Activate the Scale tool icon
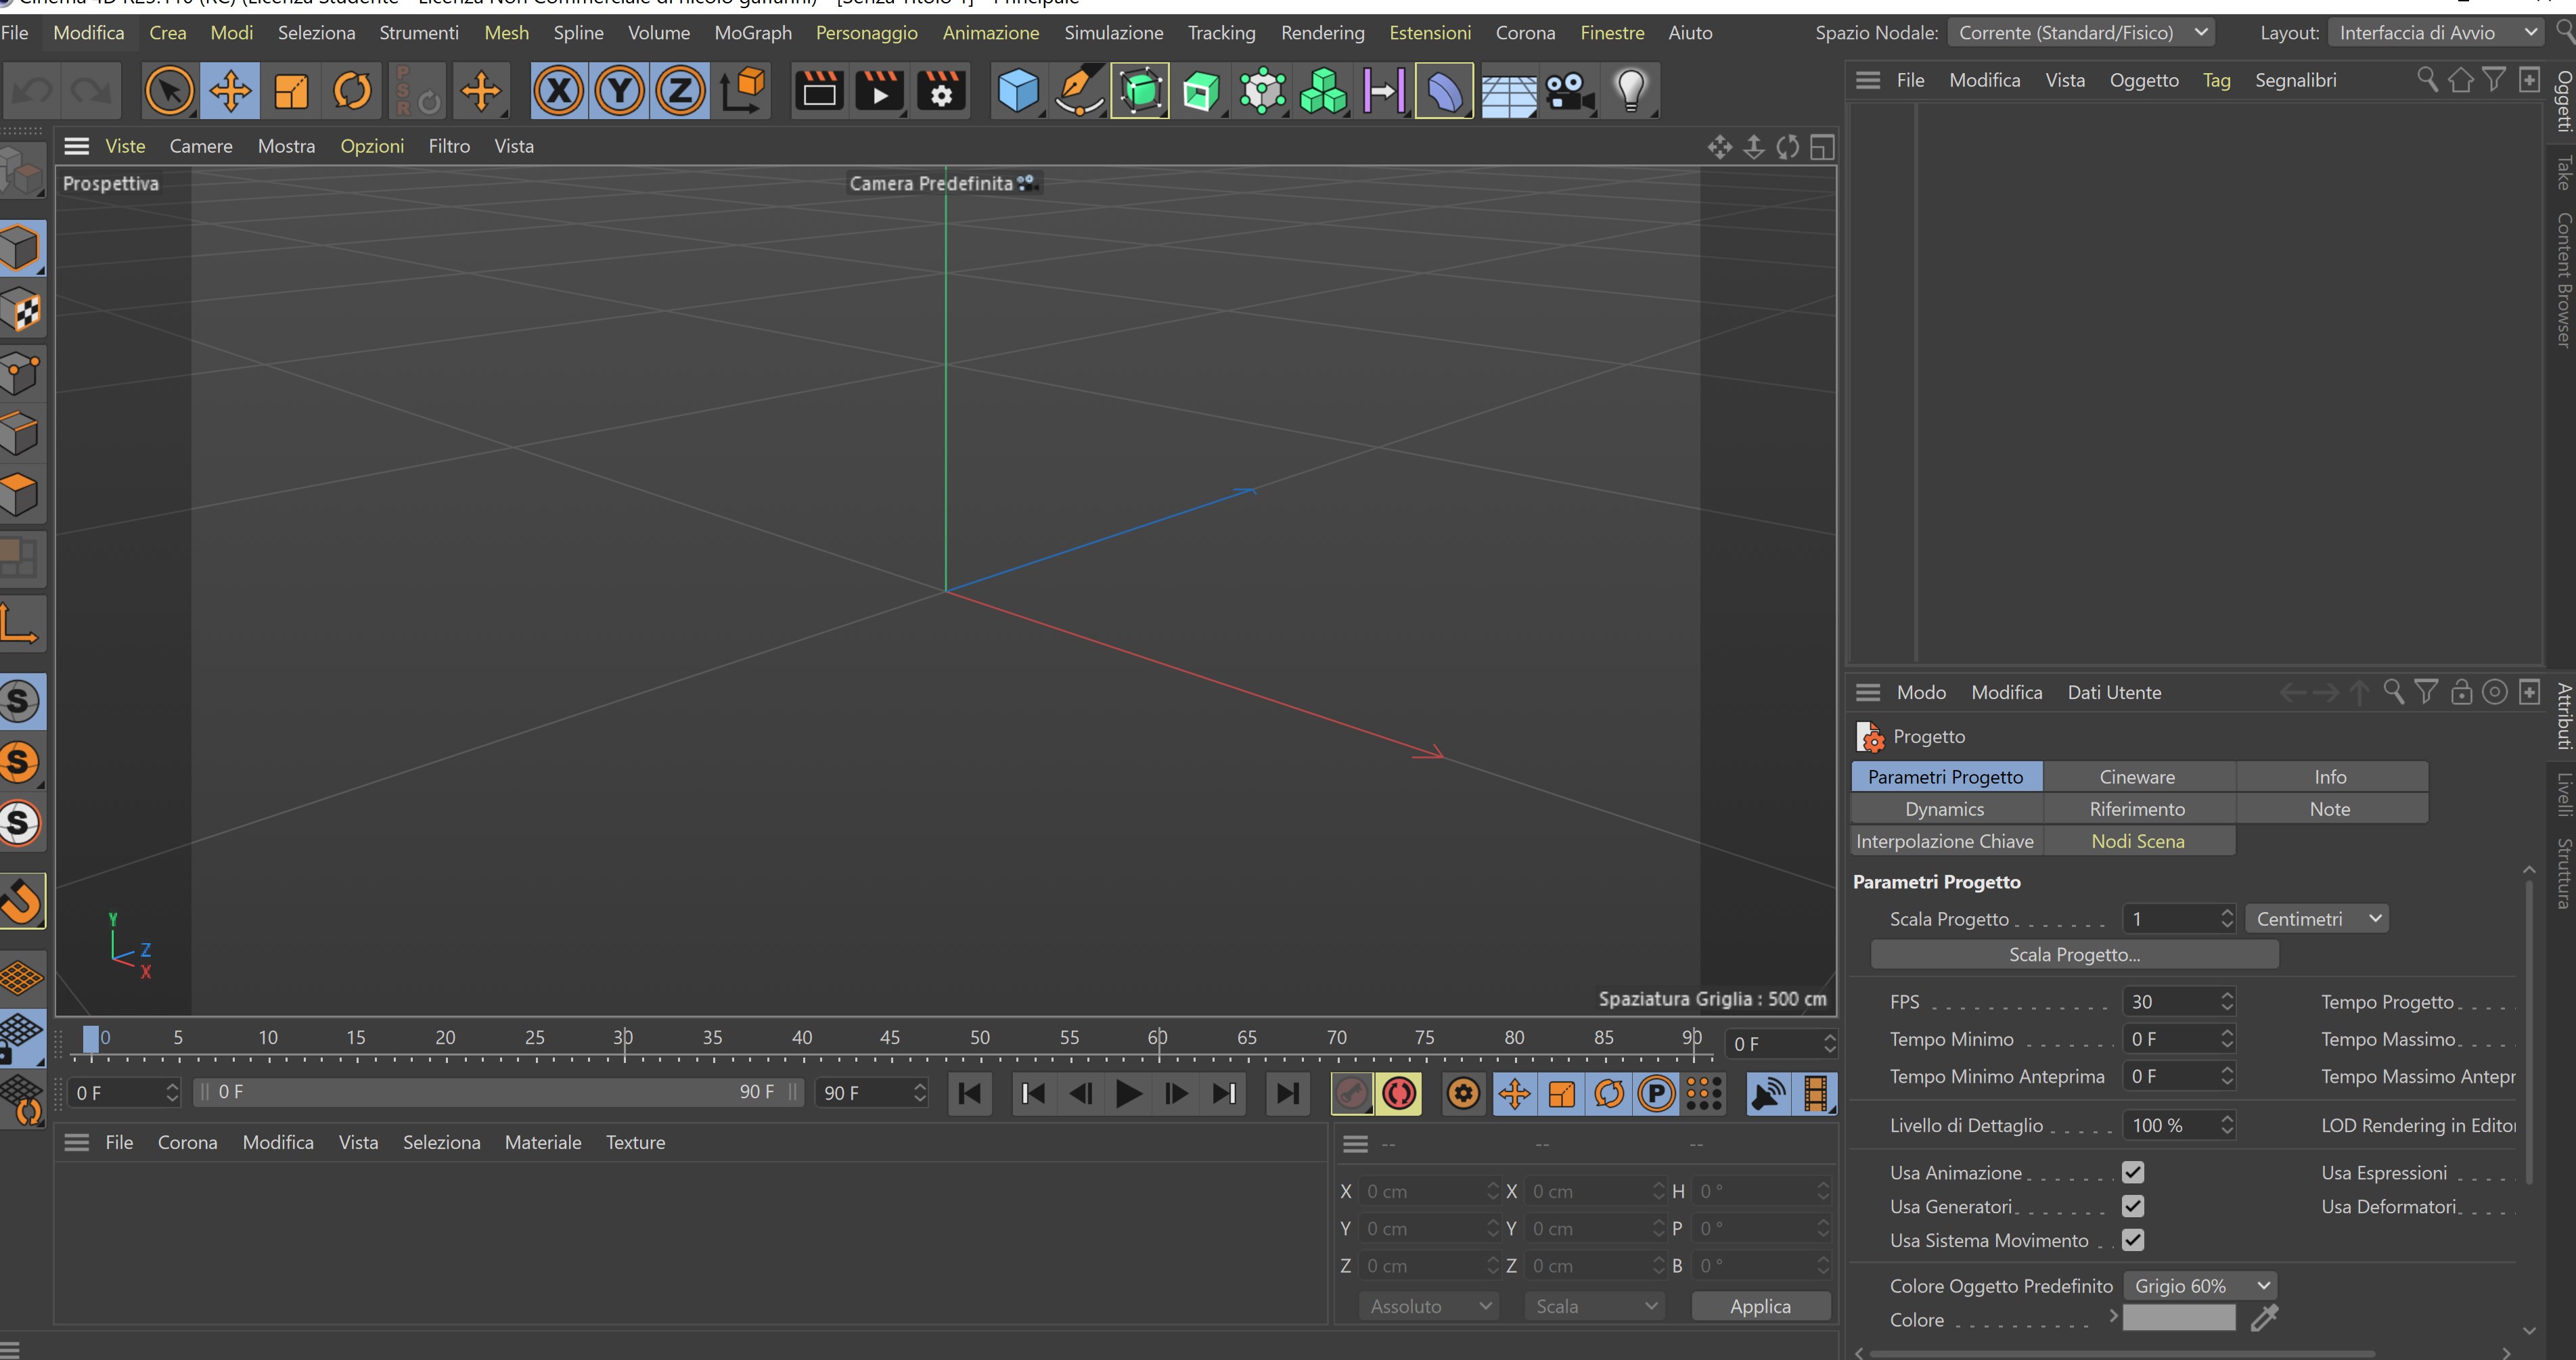The image size is (2576, 1360). 291,91
